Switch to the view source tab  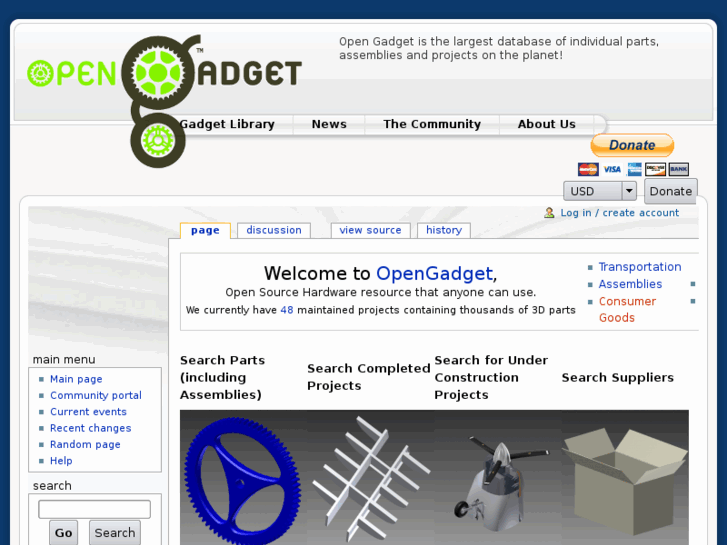pyautogui.click(x=370, y=230)
